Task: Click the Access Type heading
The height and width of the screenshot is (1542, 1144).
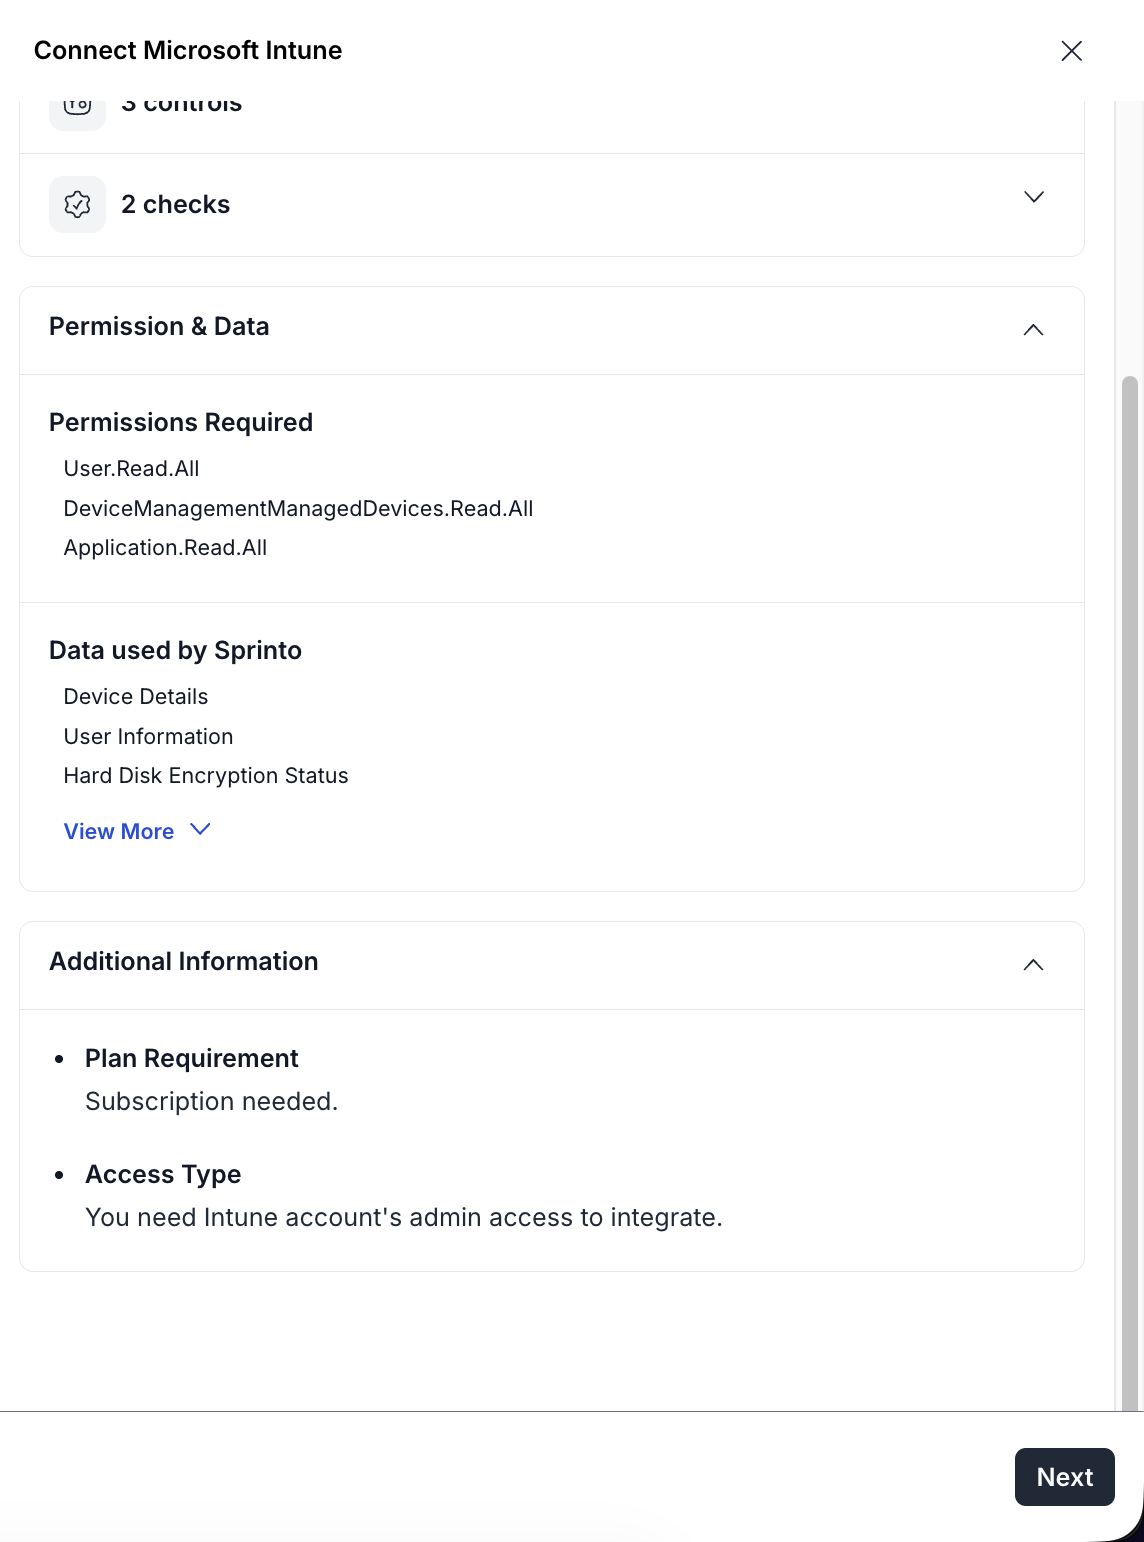Action: [163, 1175]
